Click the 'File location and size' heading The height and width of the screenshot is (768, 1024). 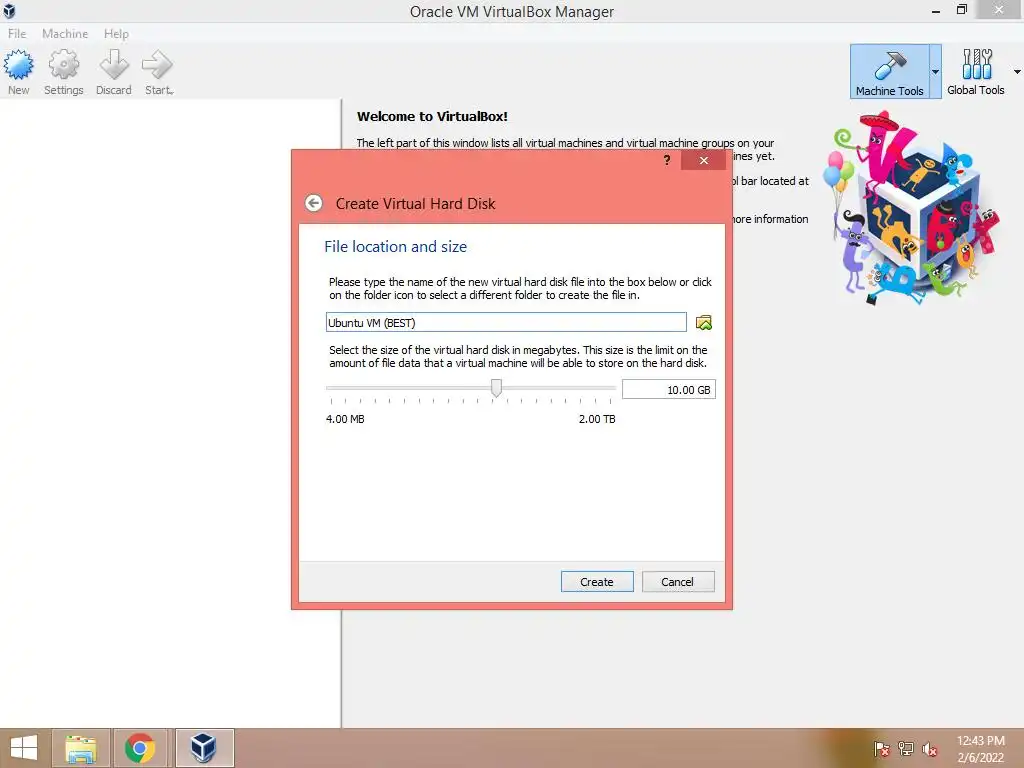pos(396,247)
